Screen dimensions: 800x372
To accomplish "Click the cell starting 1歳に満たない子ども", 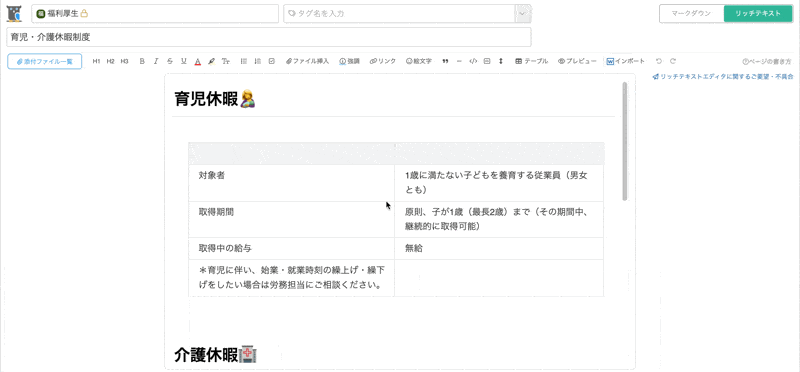I will click(499, 183).
